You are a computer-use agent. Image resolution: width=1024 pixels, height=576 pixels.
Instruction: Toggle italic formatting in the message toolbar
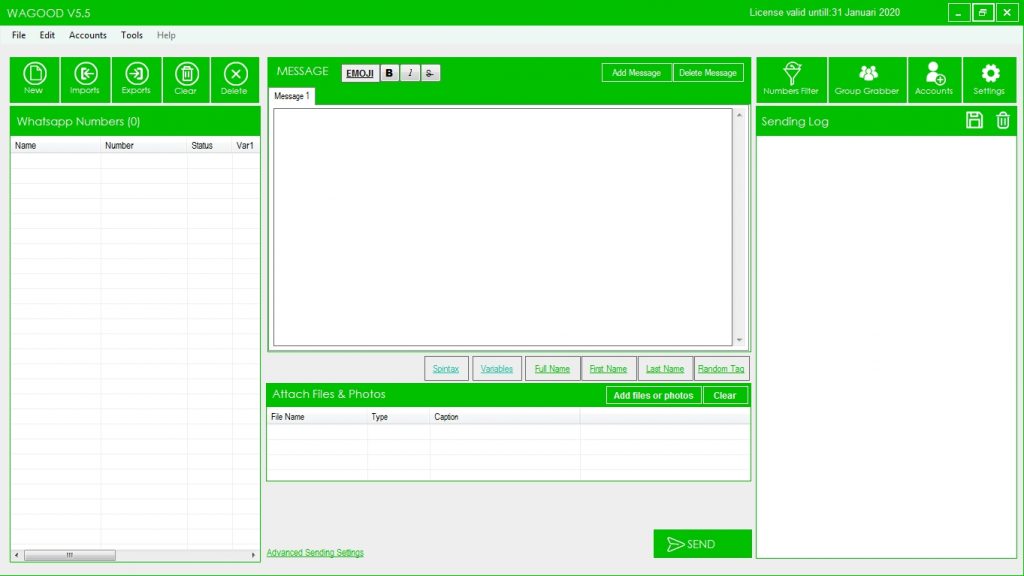410,73
